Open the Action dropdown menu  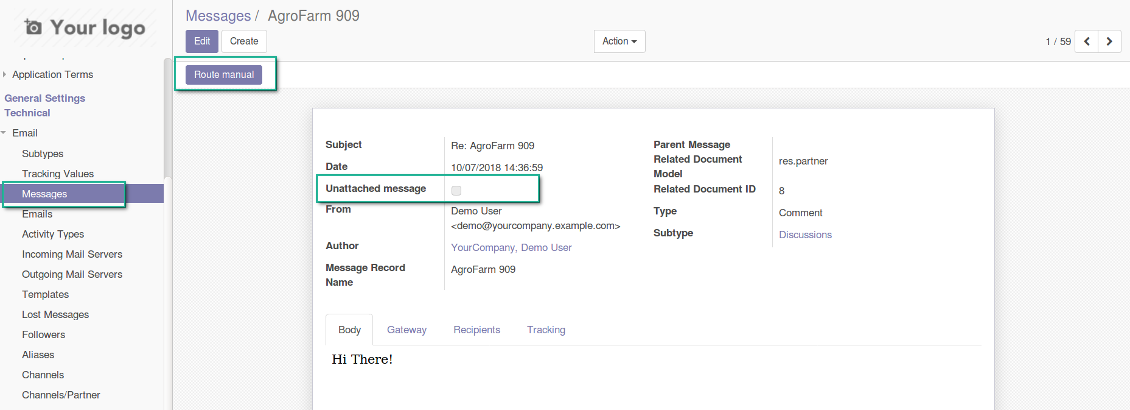(620, 41)
